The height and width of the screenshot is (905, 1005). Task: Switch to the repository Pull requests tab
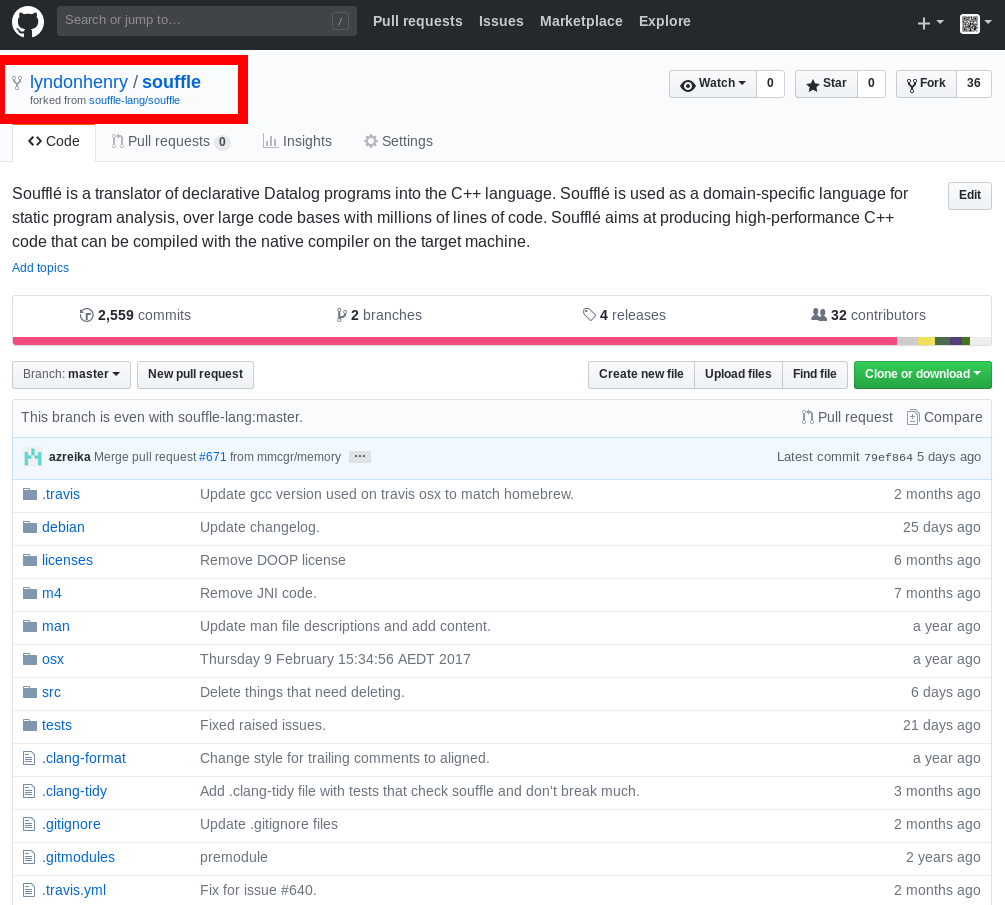(x=170, y=141)
